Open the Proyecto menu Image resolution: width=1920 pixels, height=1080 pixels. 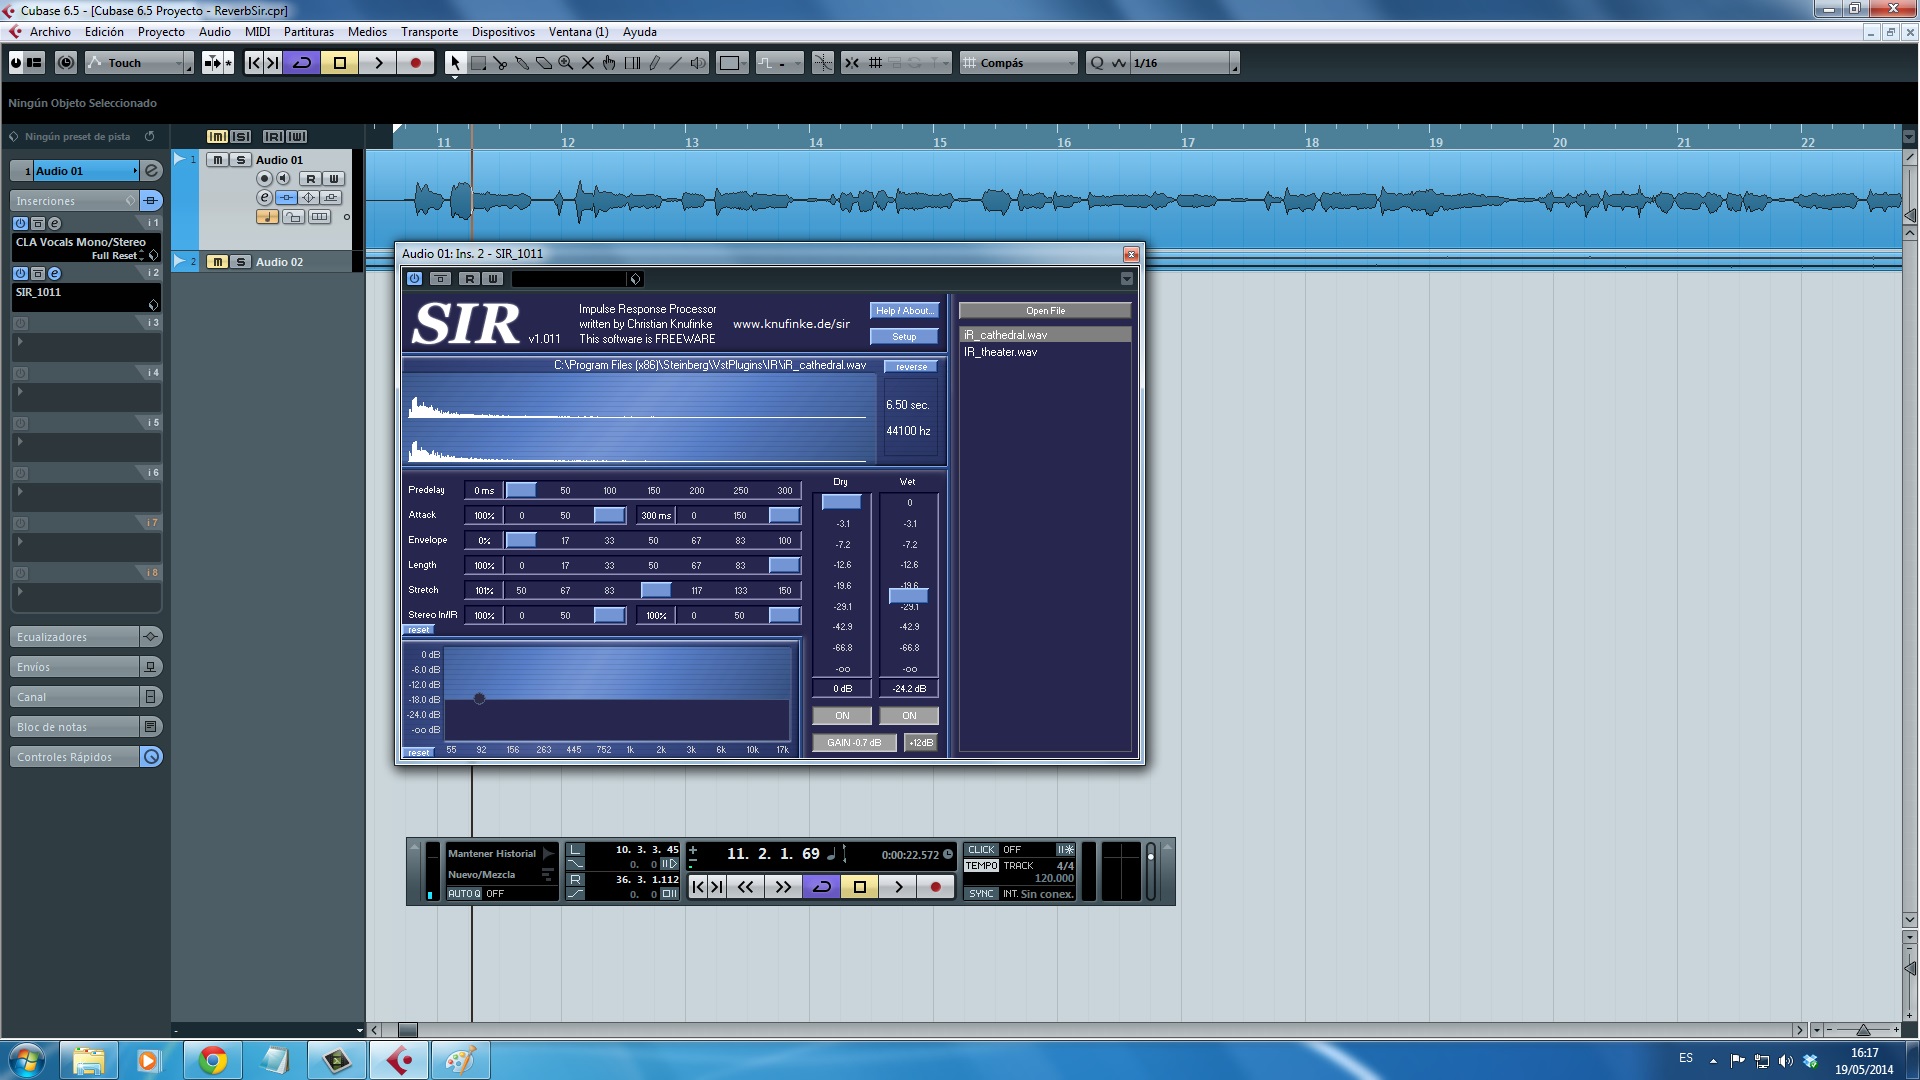coord(161,32)
